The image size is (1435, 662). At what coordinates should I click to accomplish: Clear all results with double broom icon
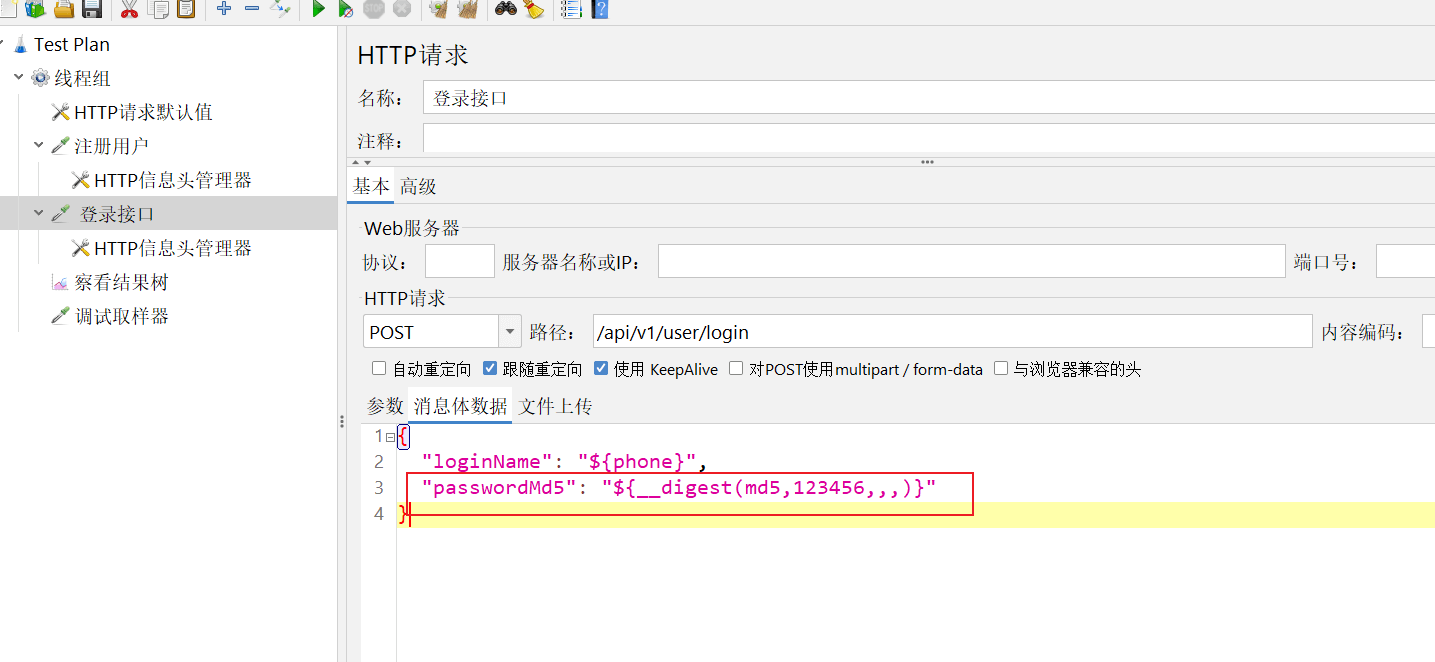tap(467, 9)
